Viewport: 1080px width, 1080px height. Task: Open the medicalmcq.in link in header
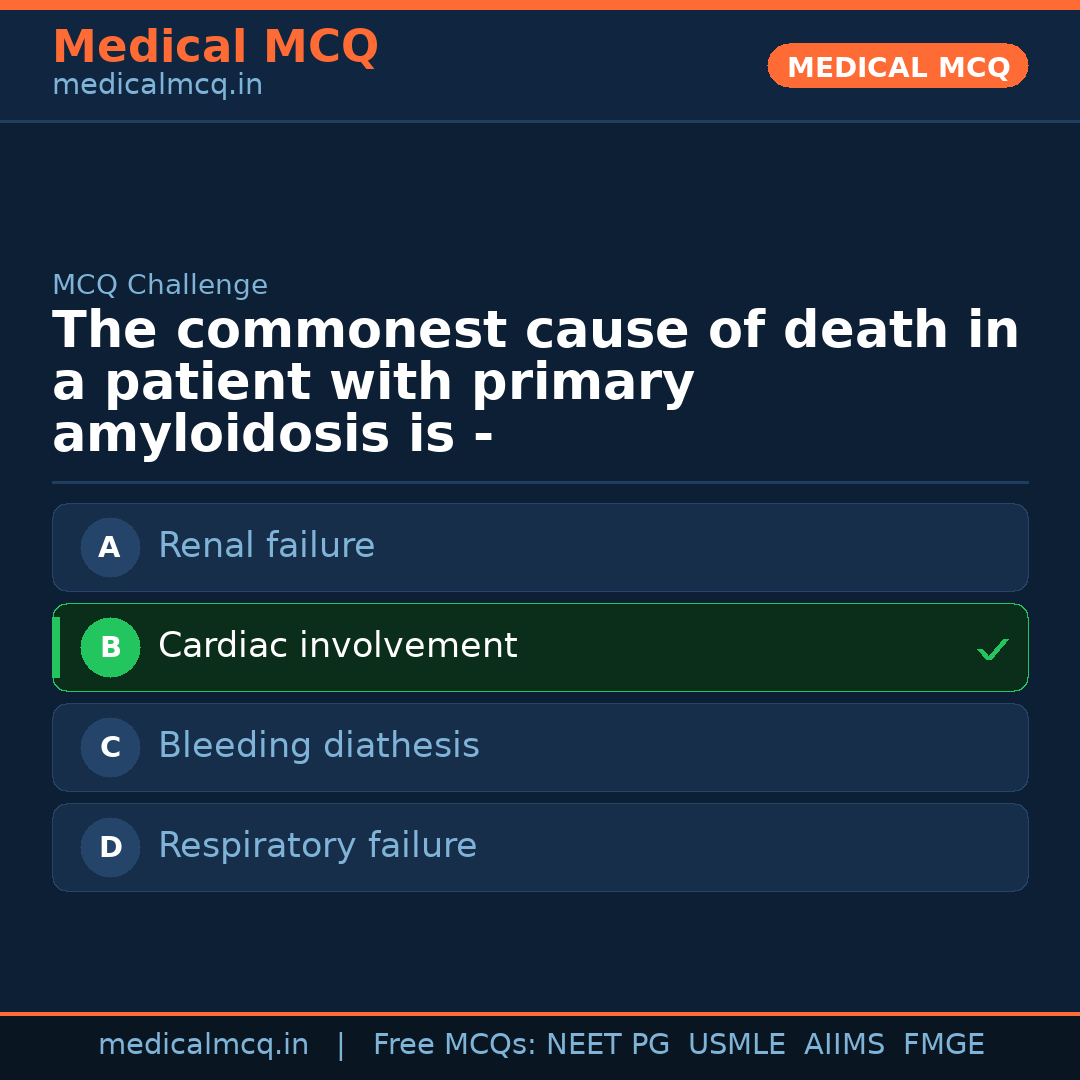click(157, 84)
